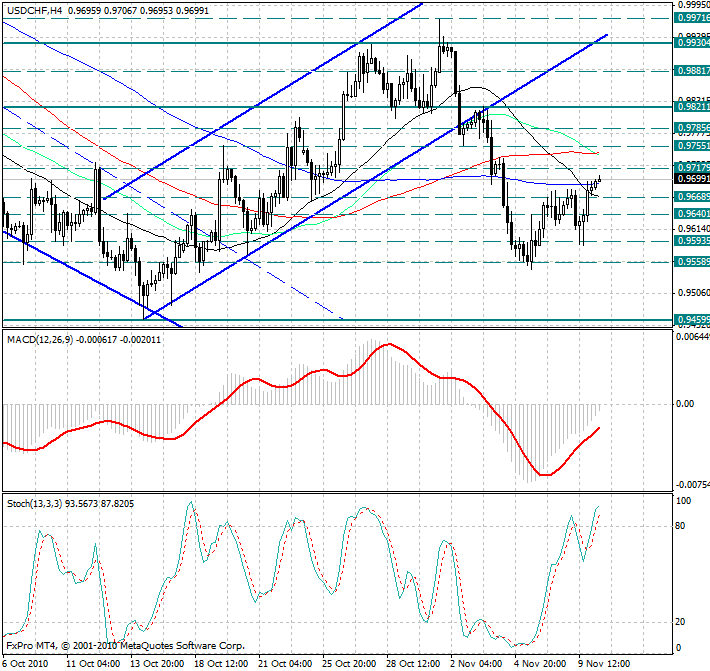Screen dimensions: 710x671
Task: Click the 13 Oct 20:00 time label
Action: [x=157, y=664]
